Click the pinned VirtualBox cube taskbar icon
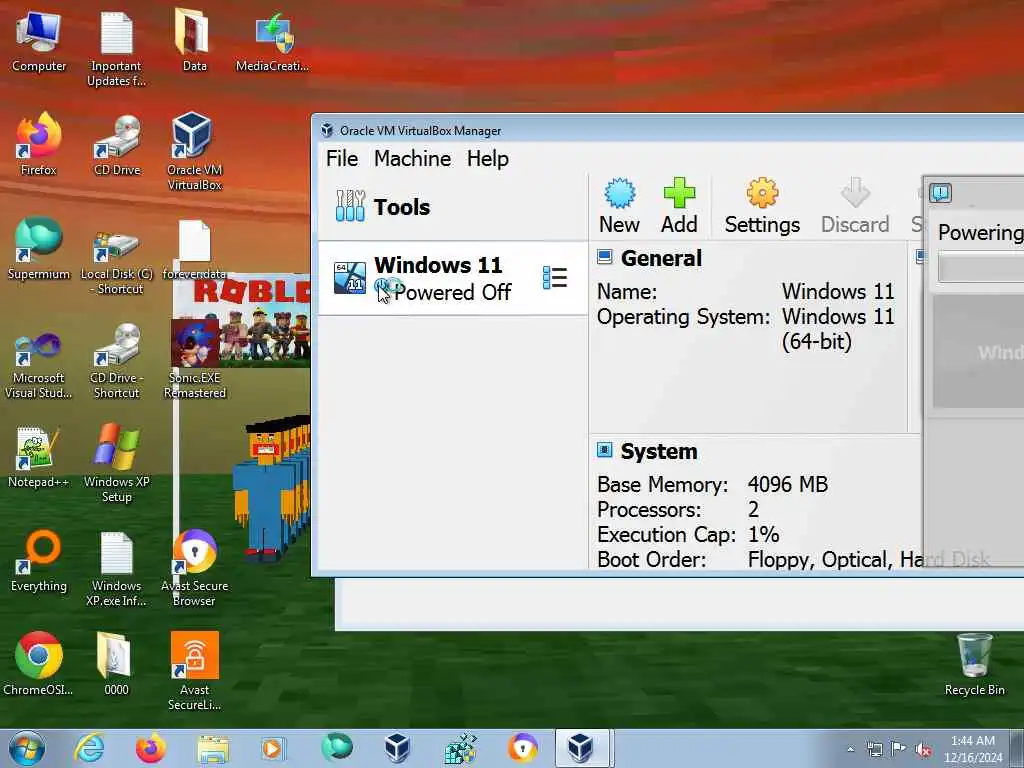The width and height of the screenshot is (1024, 768). [x=397, y=748]
